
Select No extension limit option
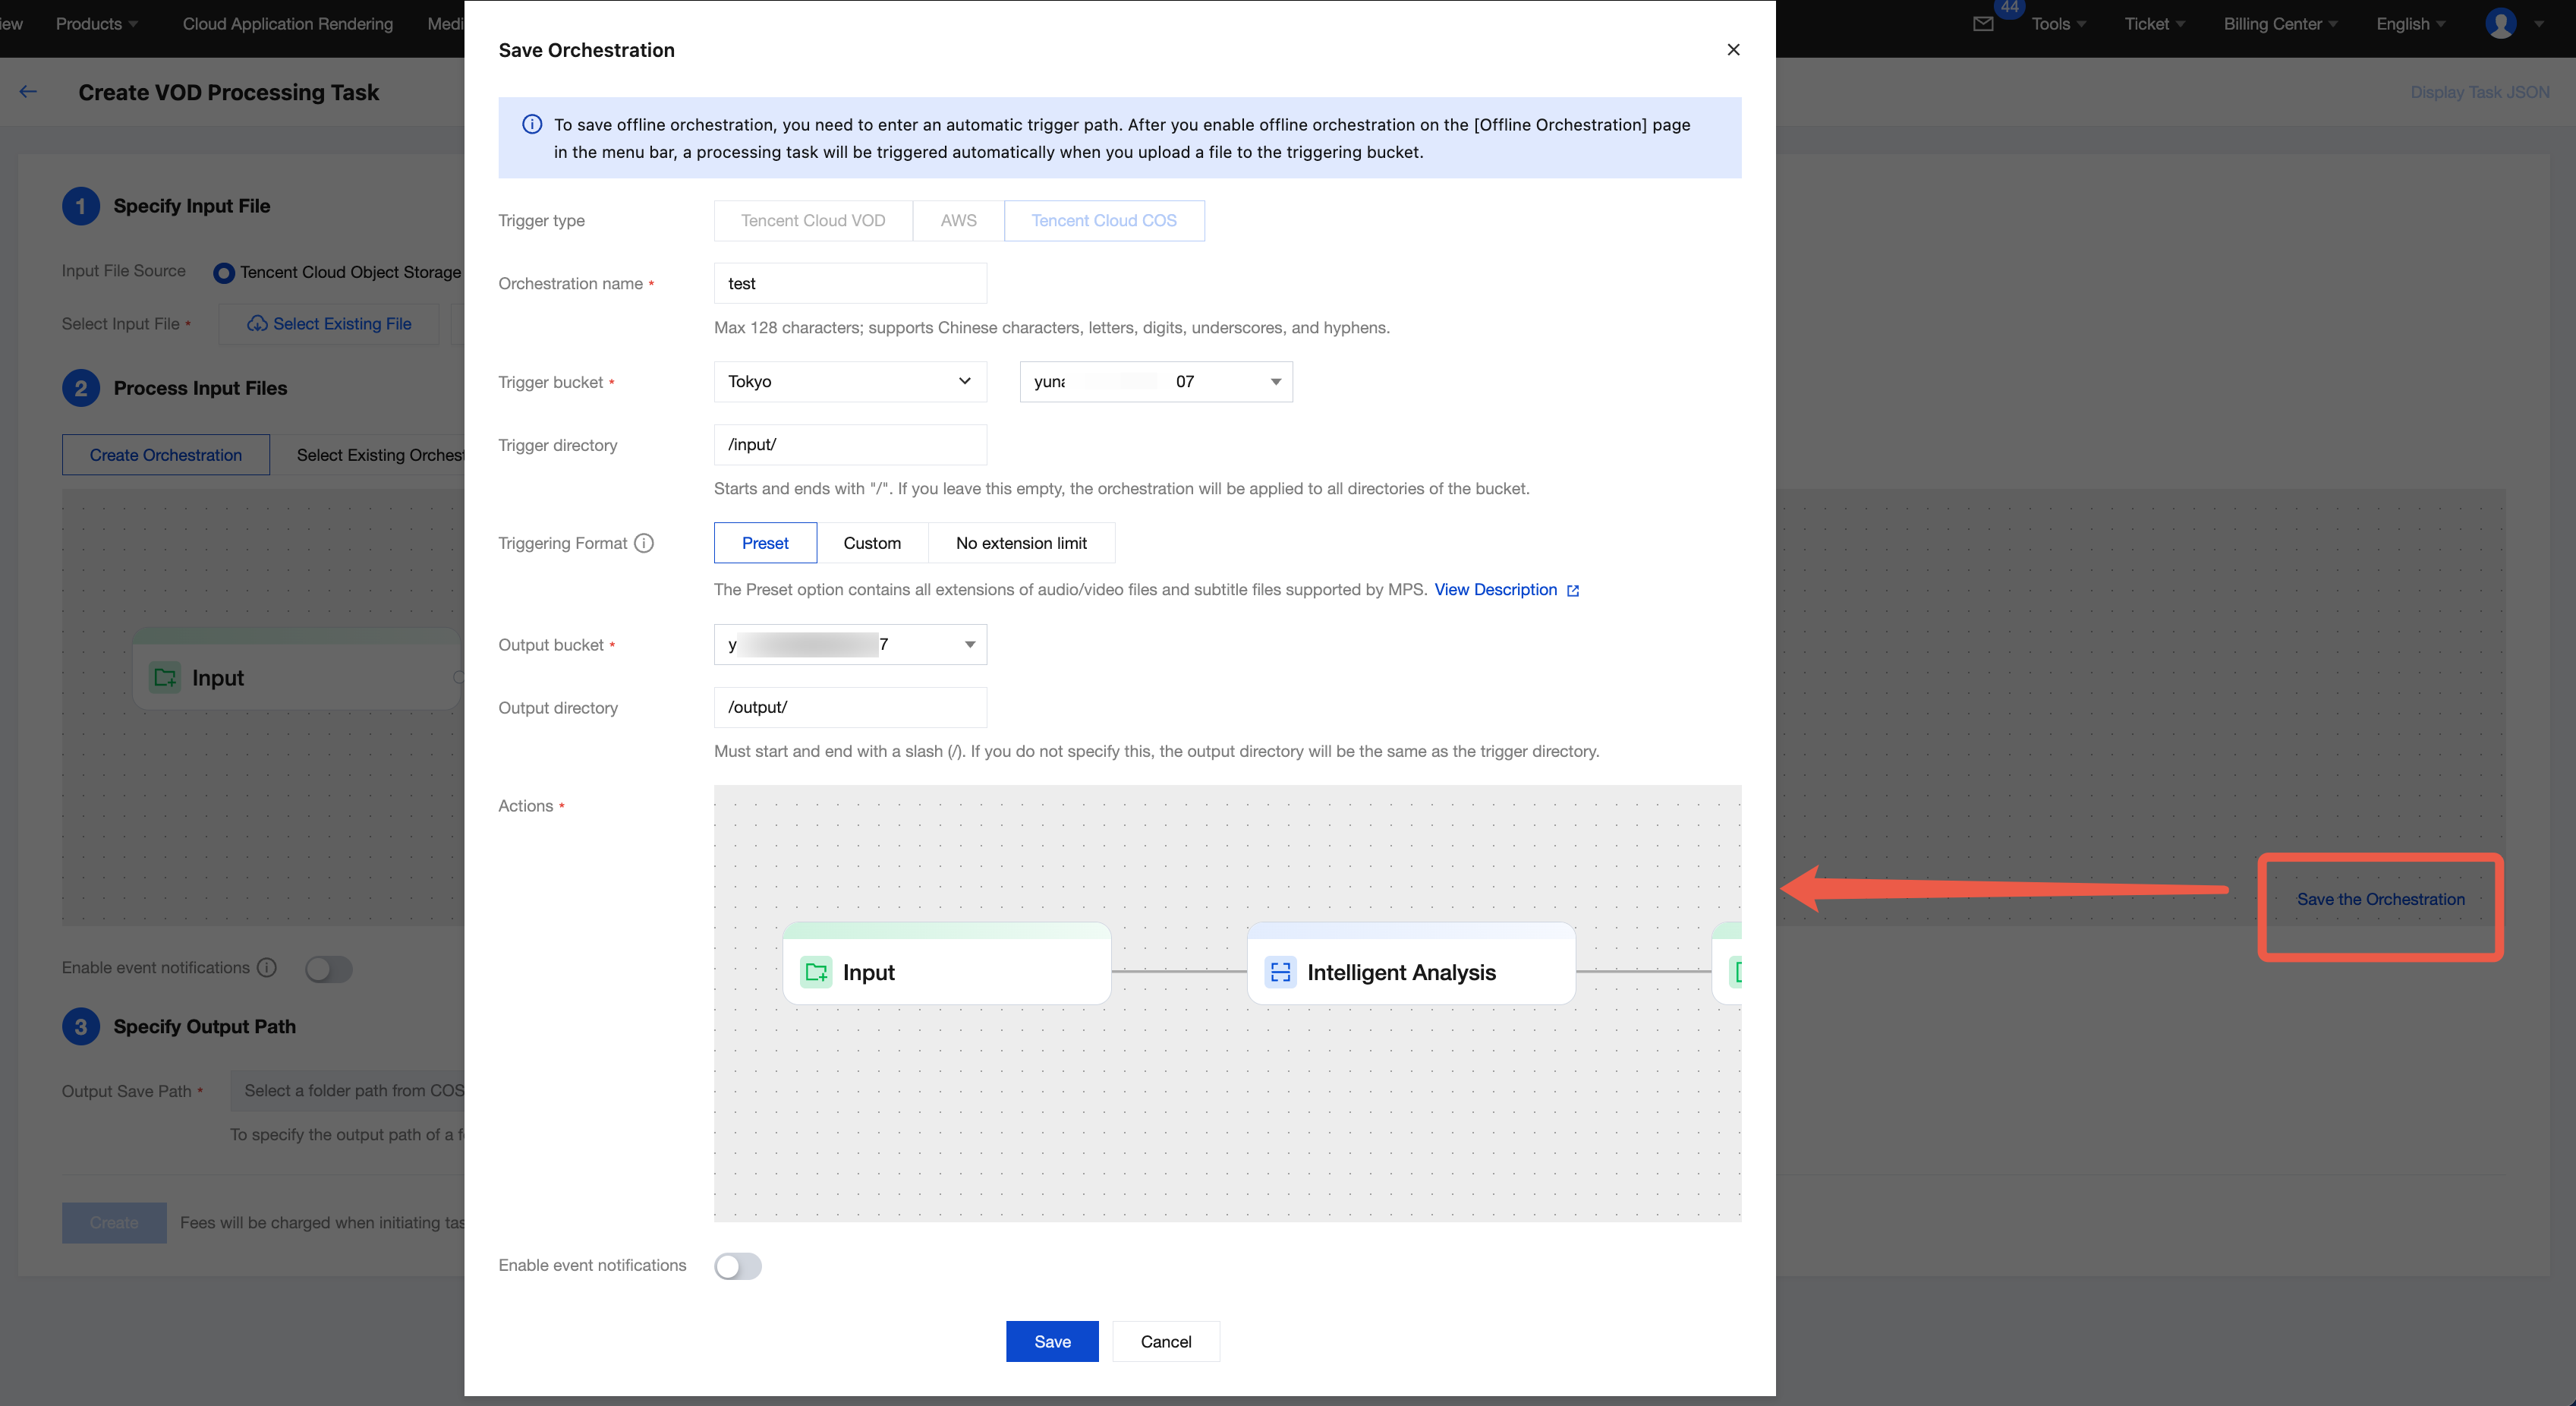click(x=1020, y=543)
